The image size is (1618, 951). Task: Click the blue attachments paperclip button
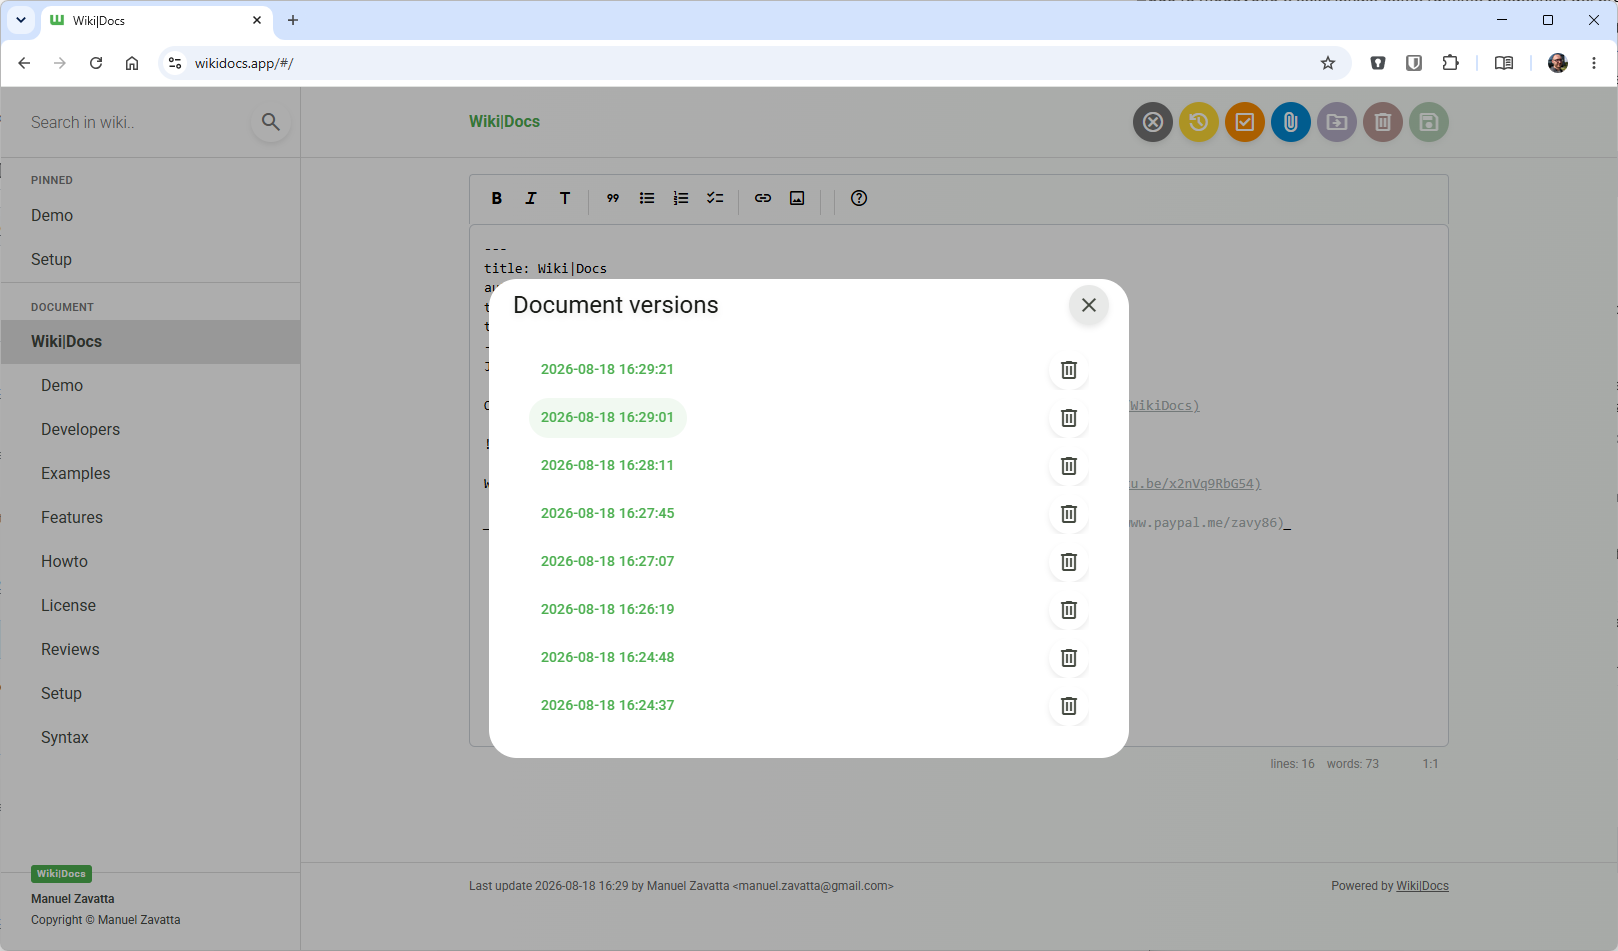(1291, 122)
